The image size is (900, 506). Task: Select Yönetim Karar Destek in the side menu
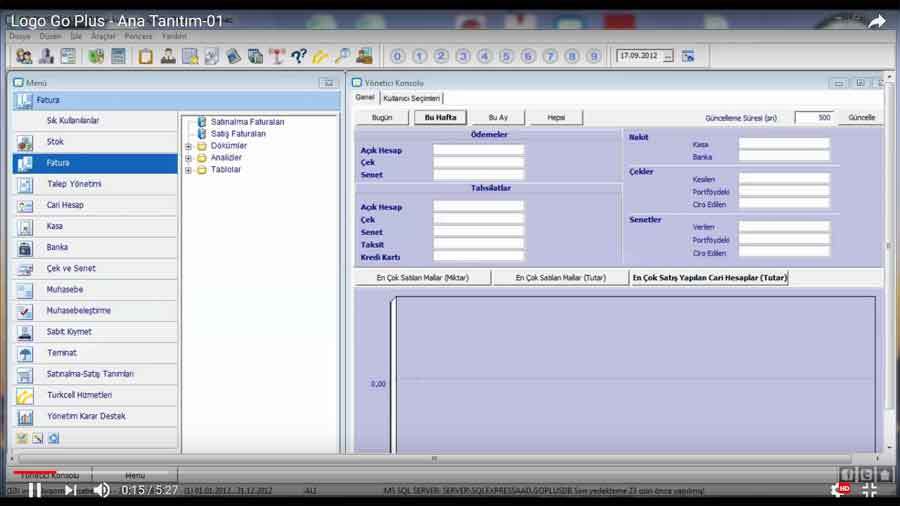(95, 417)
